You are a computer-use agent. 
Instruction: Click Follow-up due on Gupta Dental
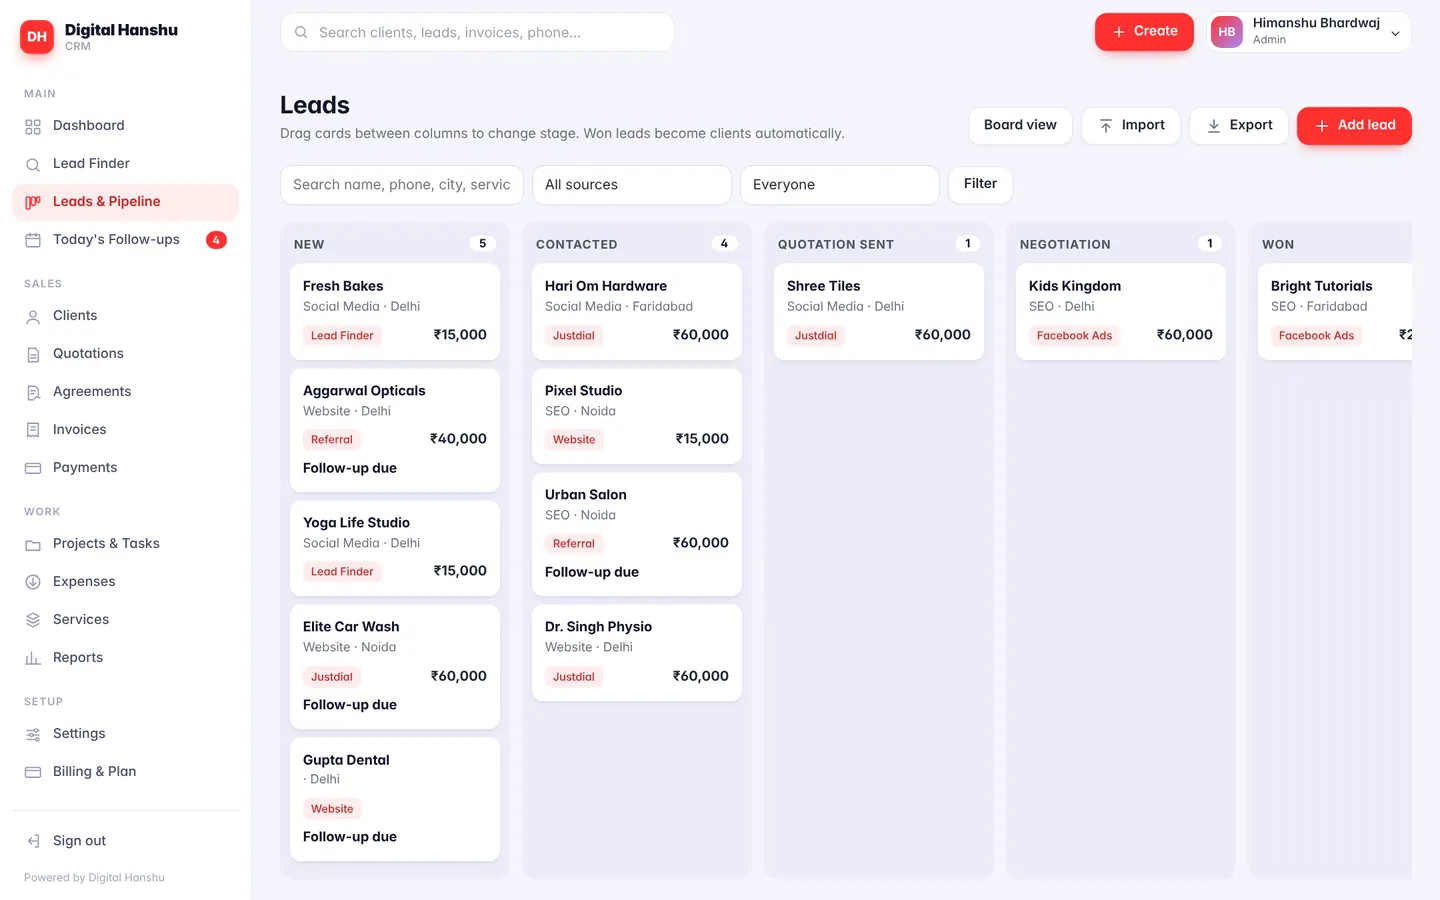350,837
